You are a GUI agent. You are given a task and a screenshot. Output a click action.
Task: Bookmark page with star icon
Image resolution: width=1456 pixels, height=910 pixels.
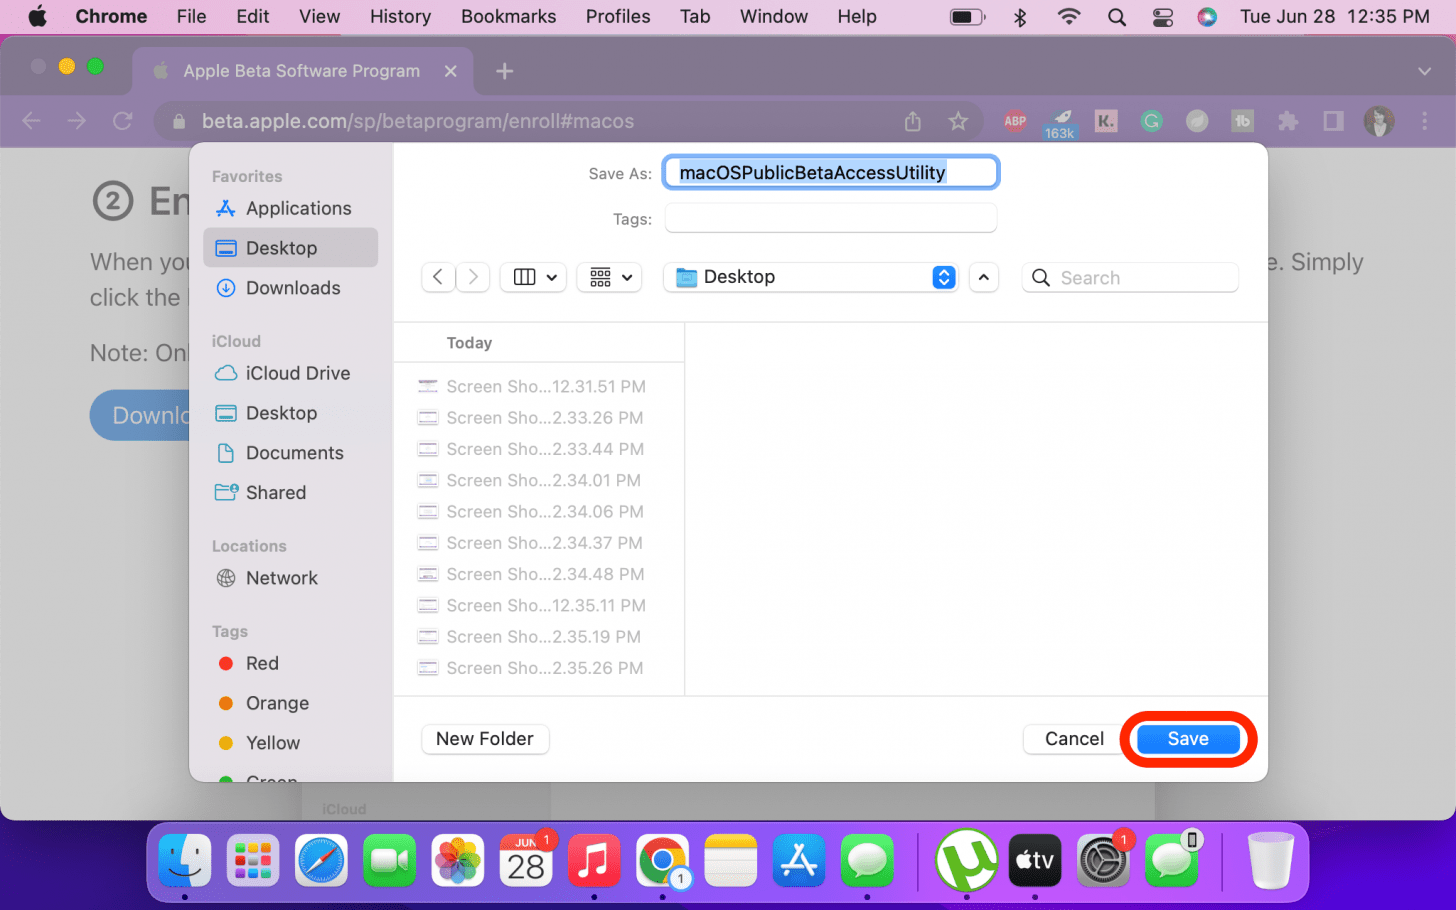click(x=958, y=121)
